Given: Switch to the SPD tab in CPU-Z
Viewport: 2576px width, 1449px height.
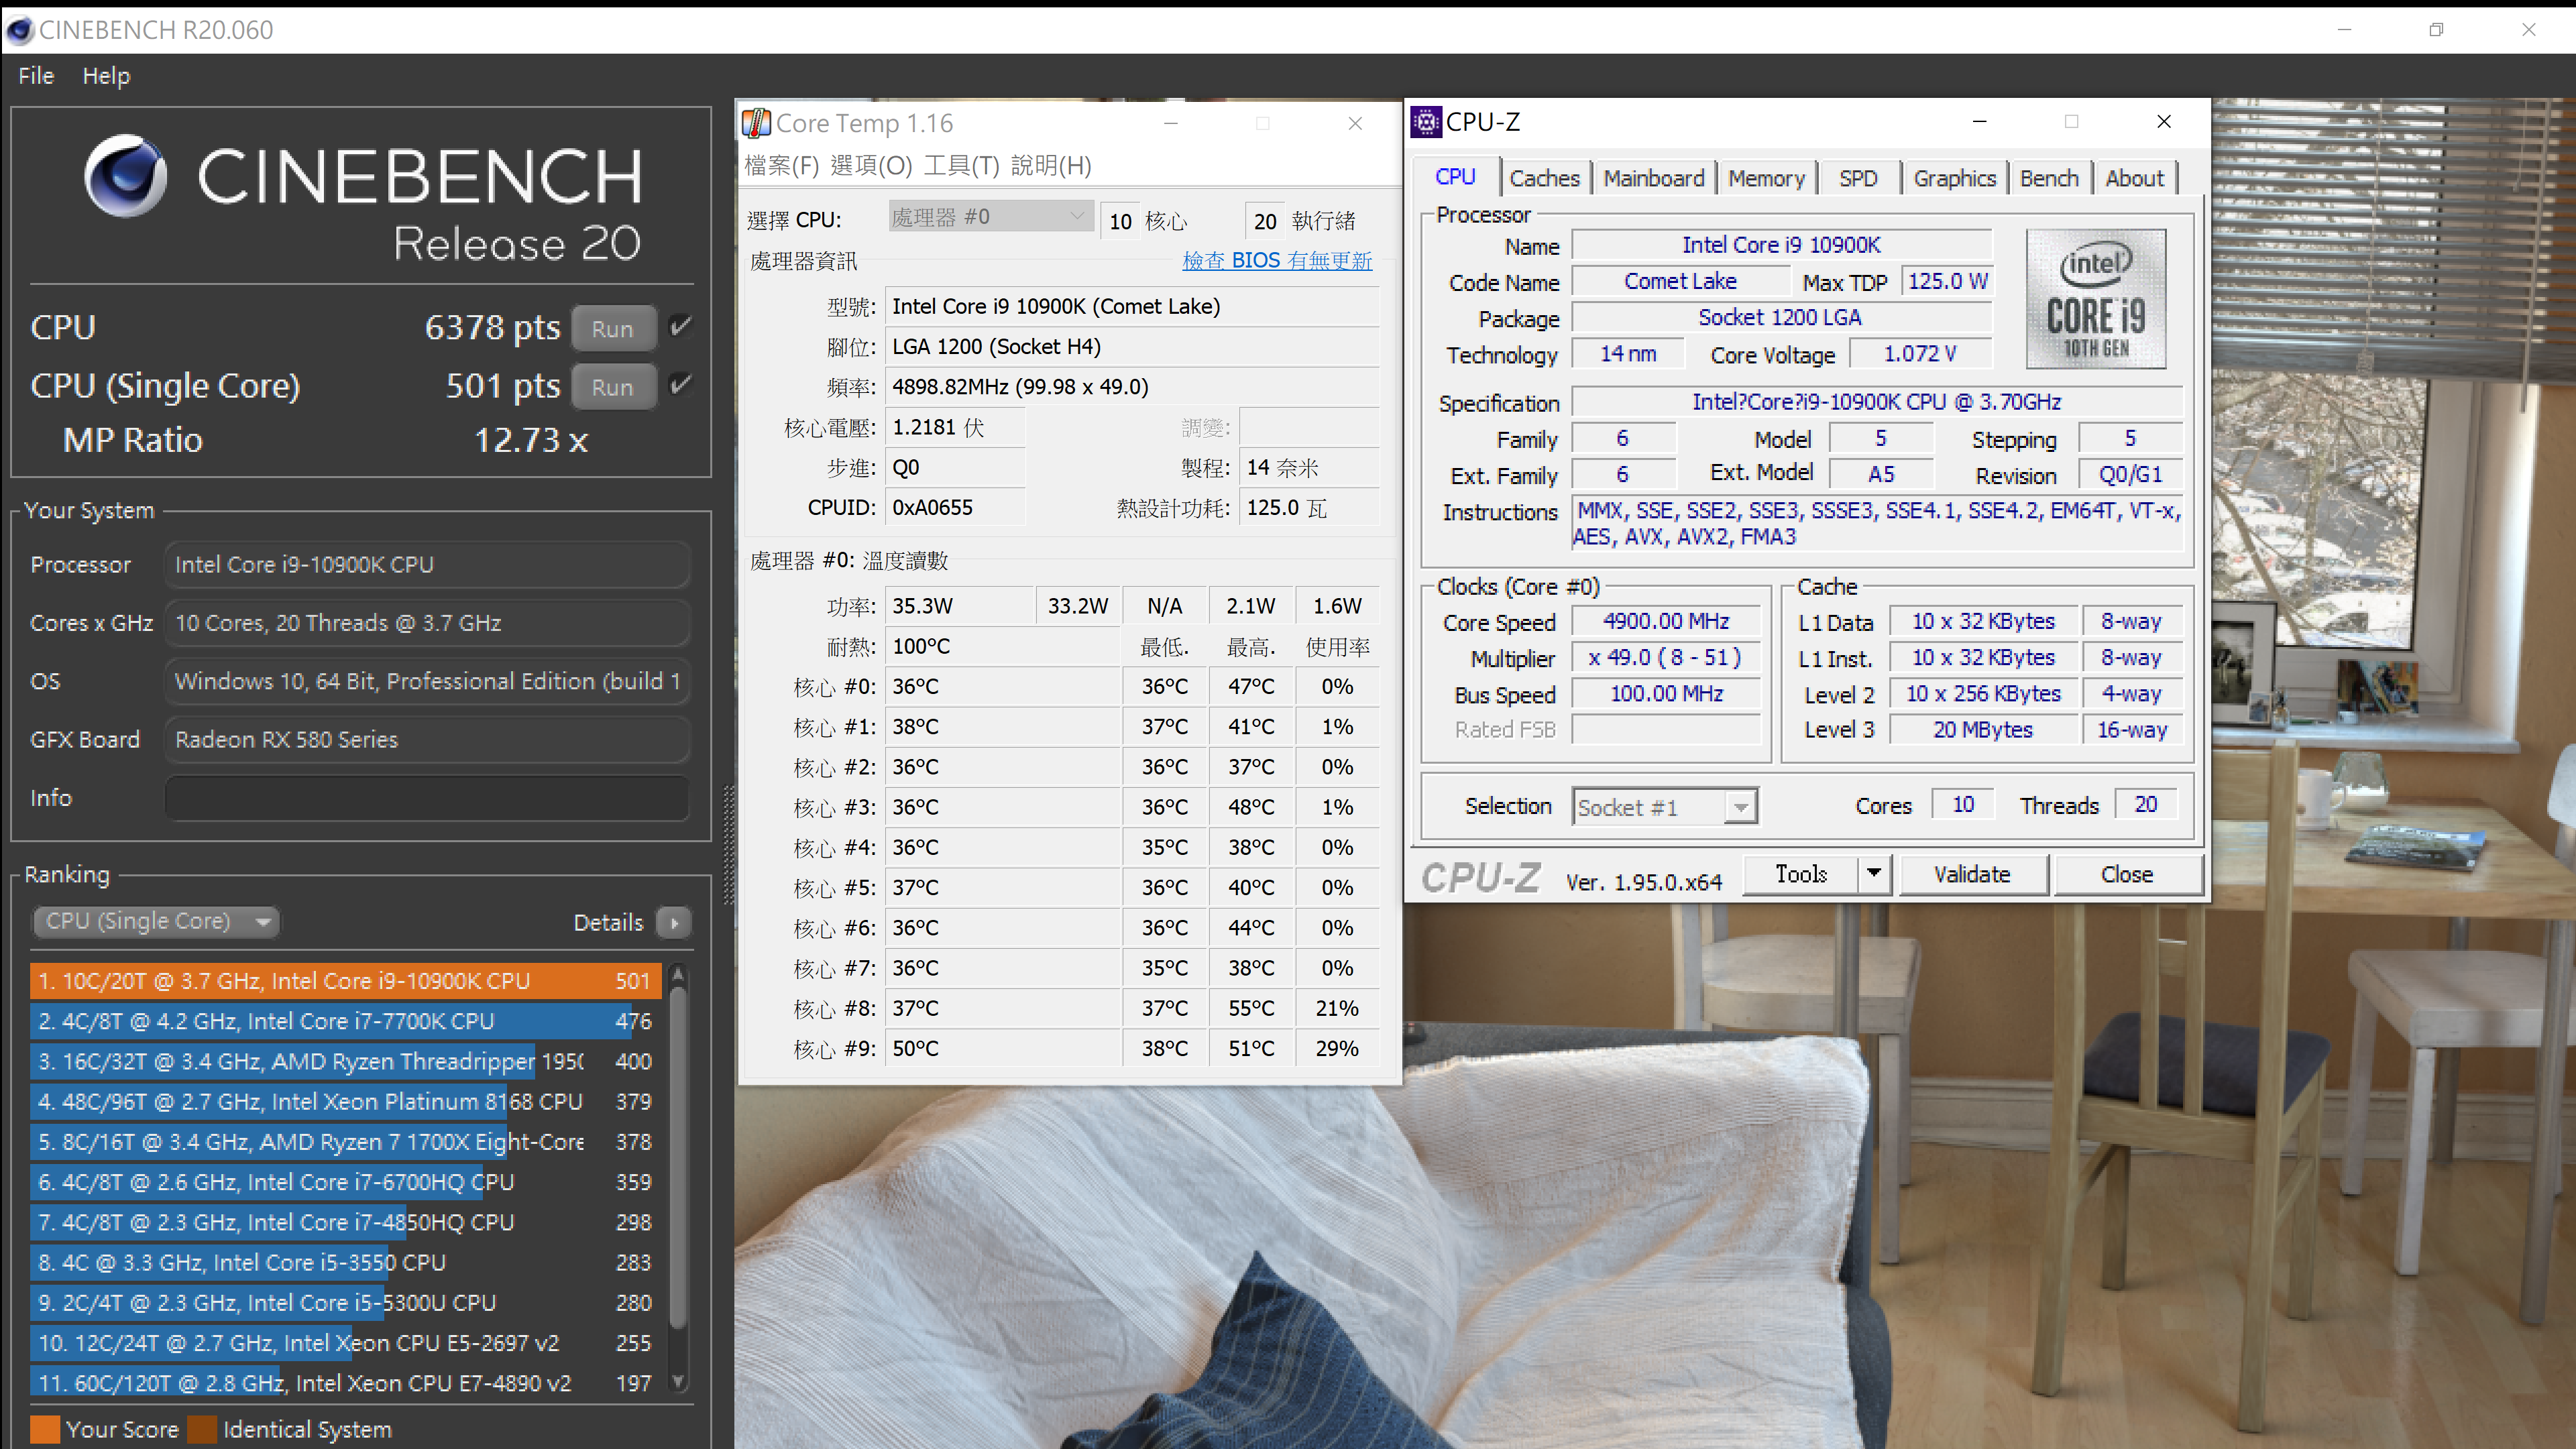Looking at the screenshot, I should (1858, 178).
